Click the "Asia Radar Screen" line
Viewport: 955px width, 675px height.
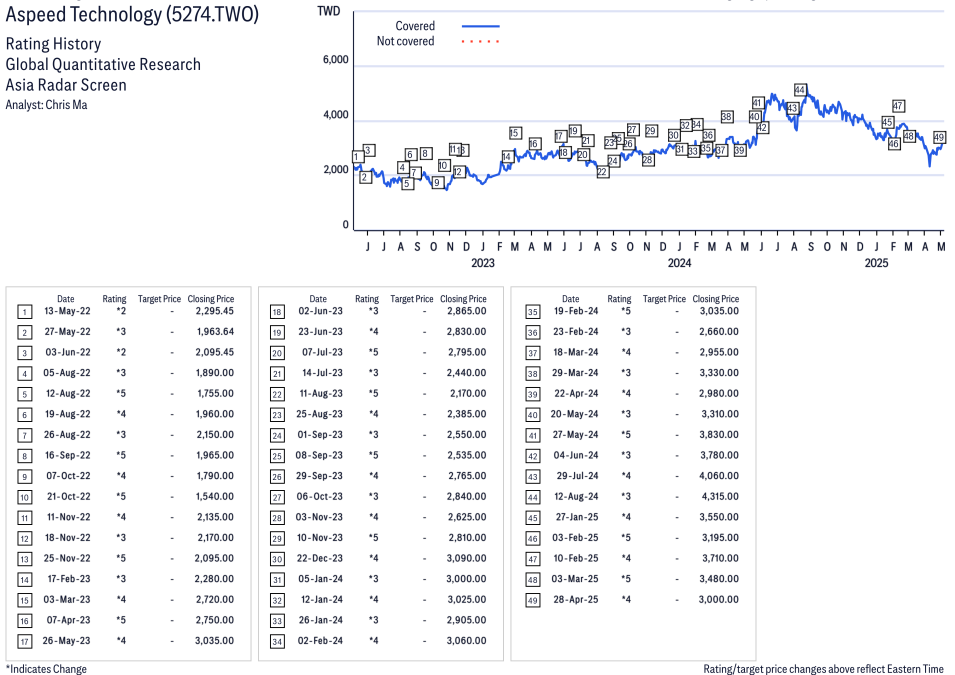(x=66, y=85)
